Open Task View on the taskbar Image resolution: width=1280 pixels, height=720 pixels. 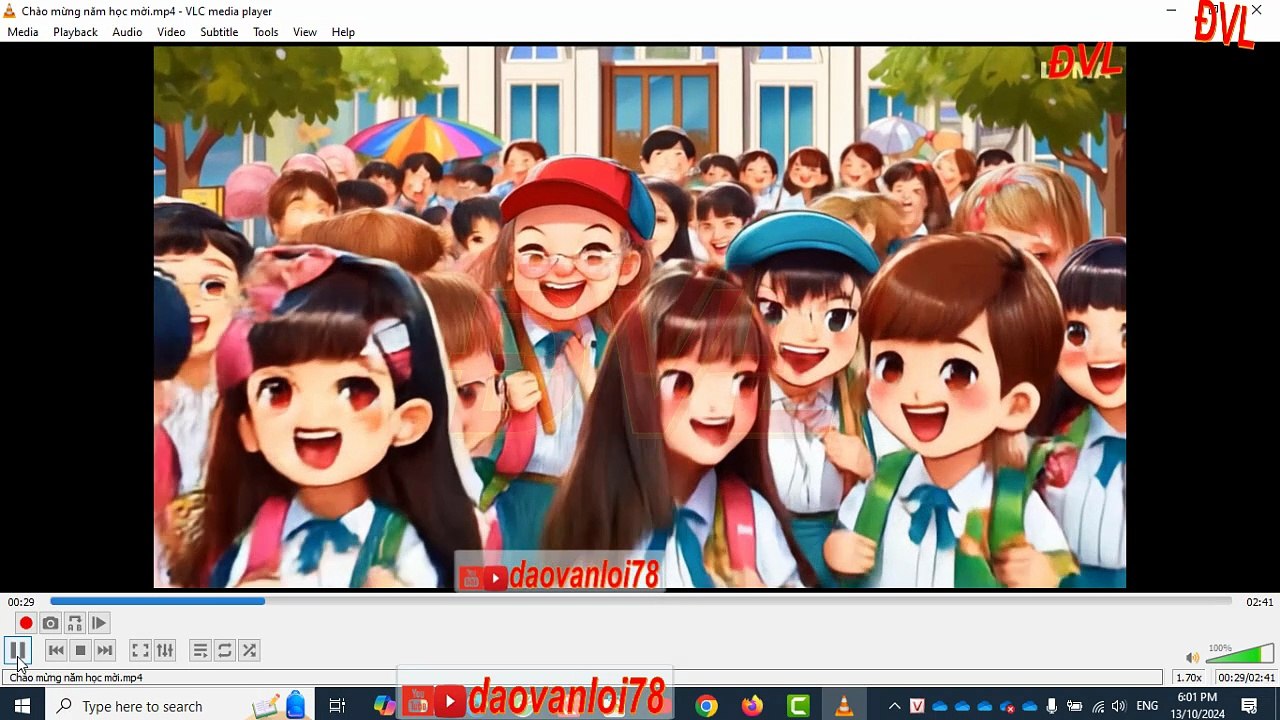coord(337,706)
